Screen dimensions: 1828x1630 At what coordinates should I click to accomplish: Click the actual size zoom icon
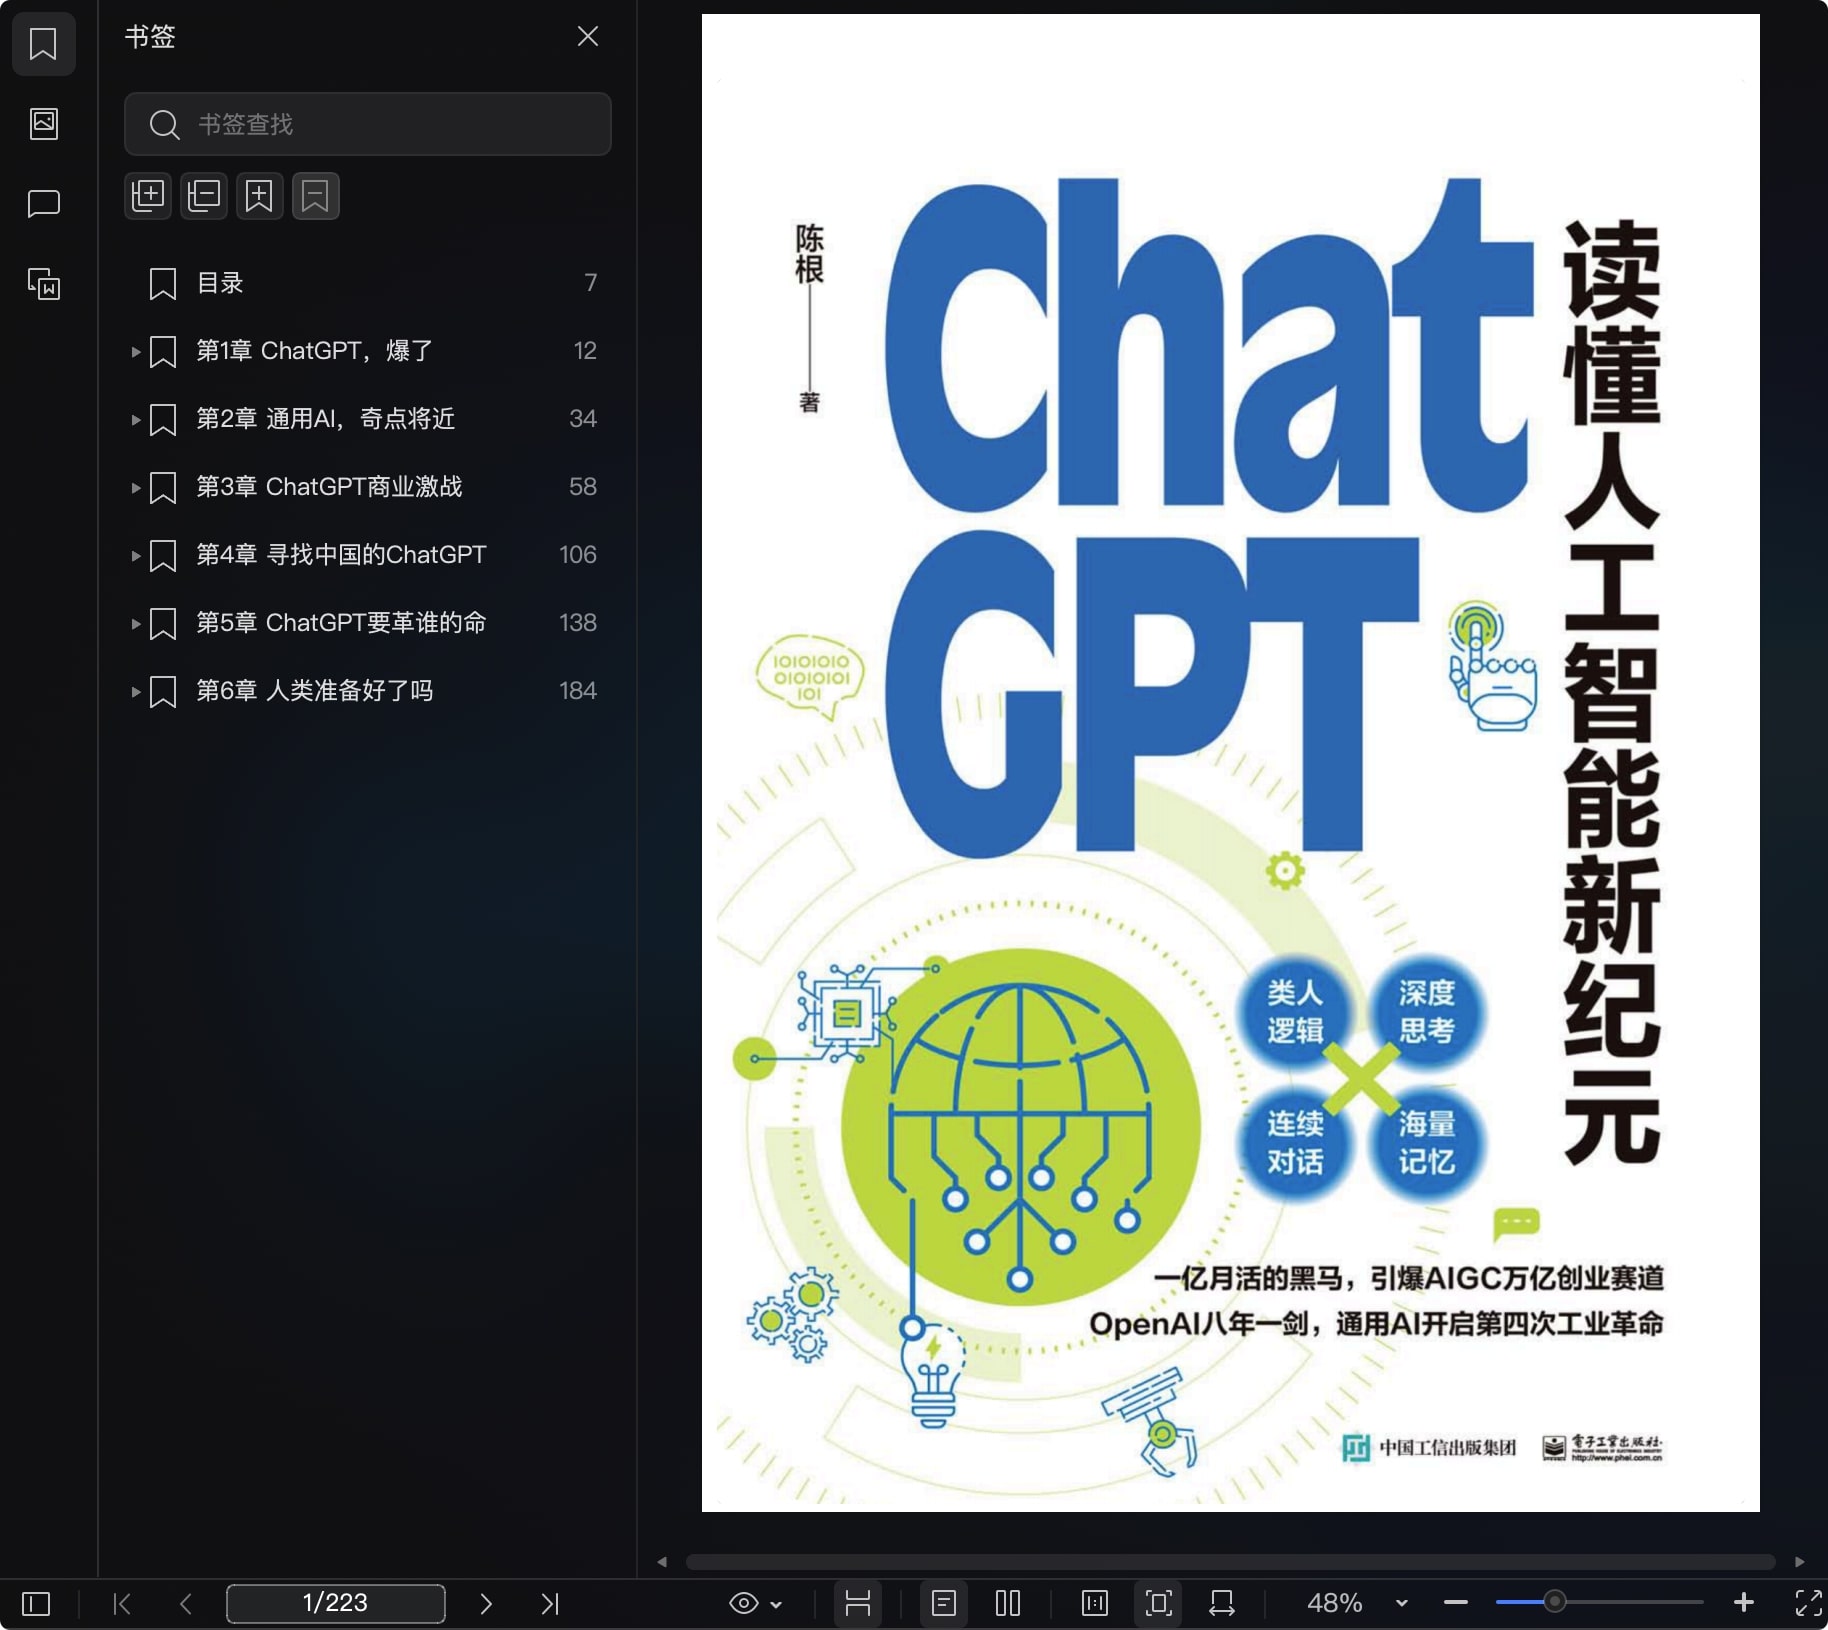(x=1095, y=1603)
